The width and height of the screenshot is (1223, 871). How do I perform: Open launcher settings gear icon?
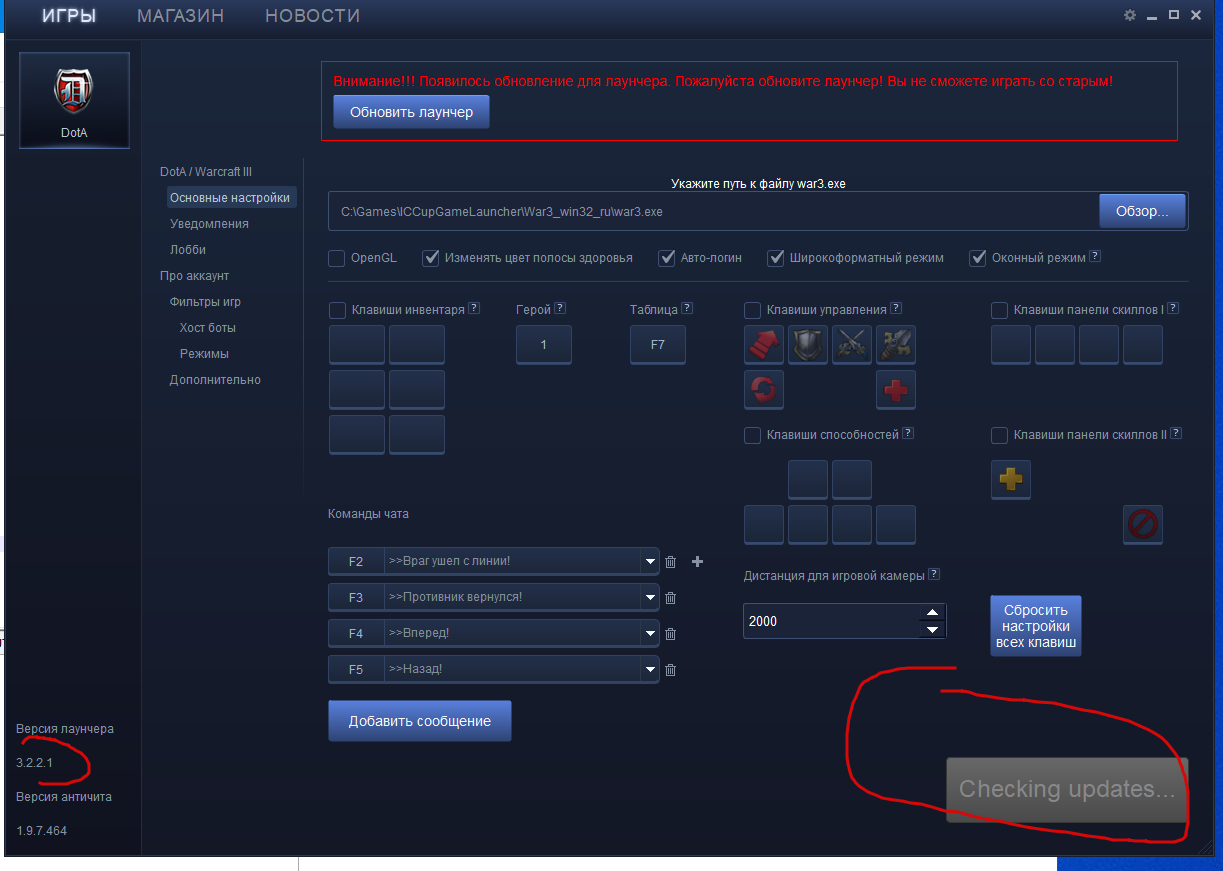coord(1130,15)
